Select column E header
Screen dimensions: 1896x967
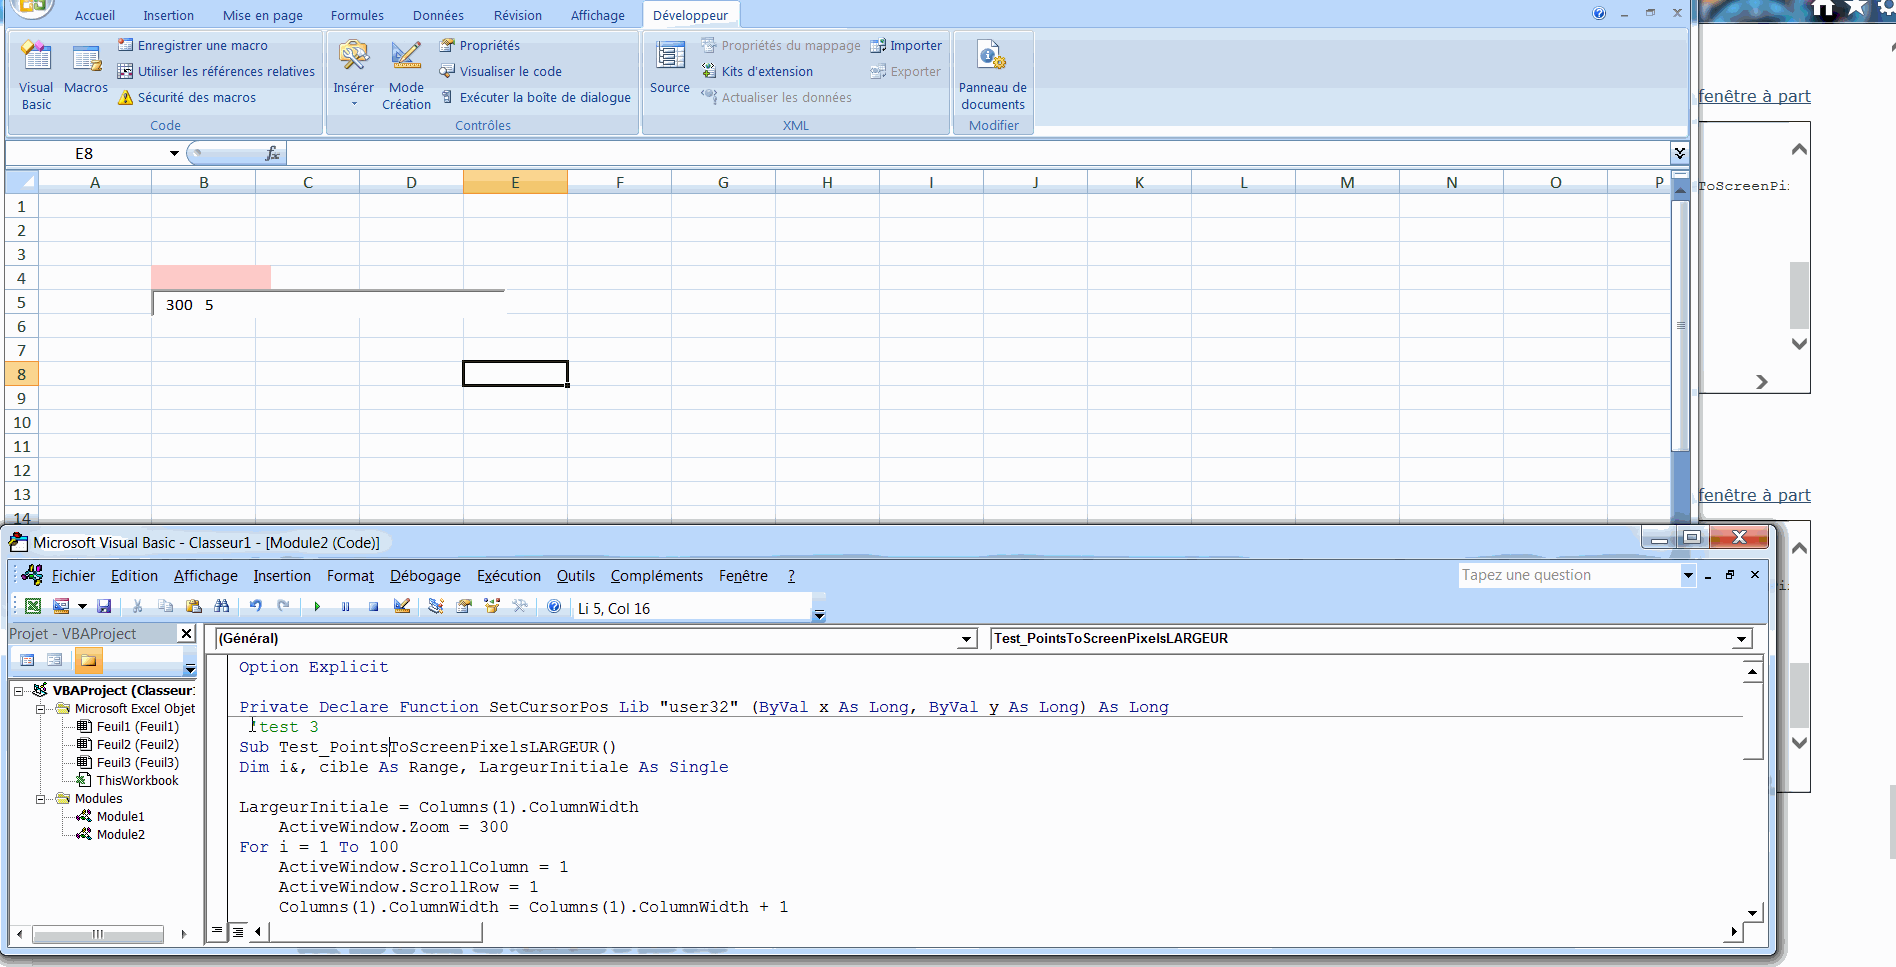click(x=515, y=182)
